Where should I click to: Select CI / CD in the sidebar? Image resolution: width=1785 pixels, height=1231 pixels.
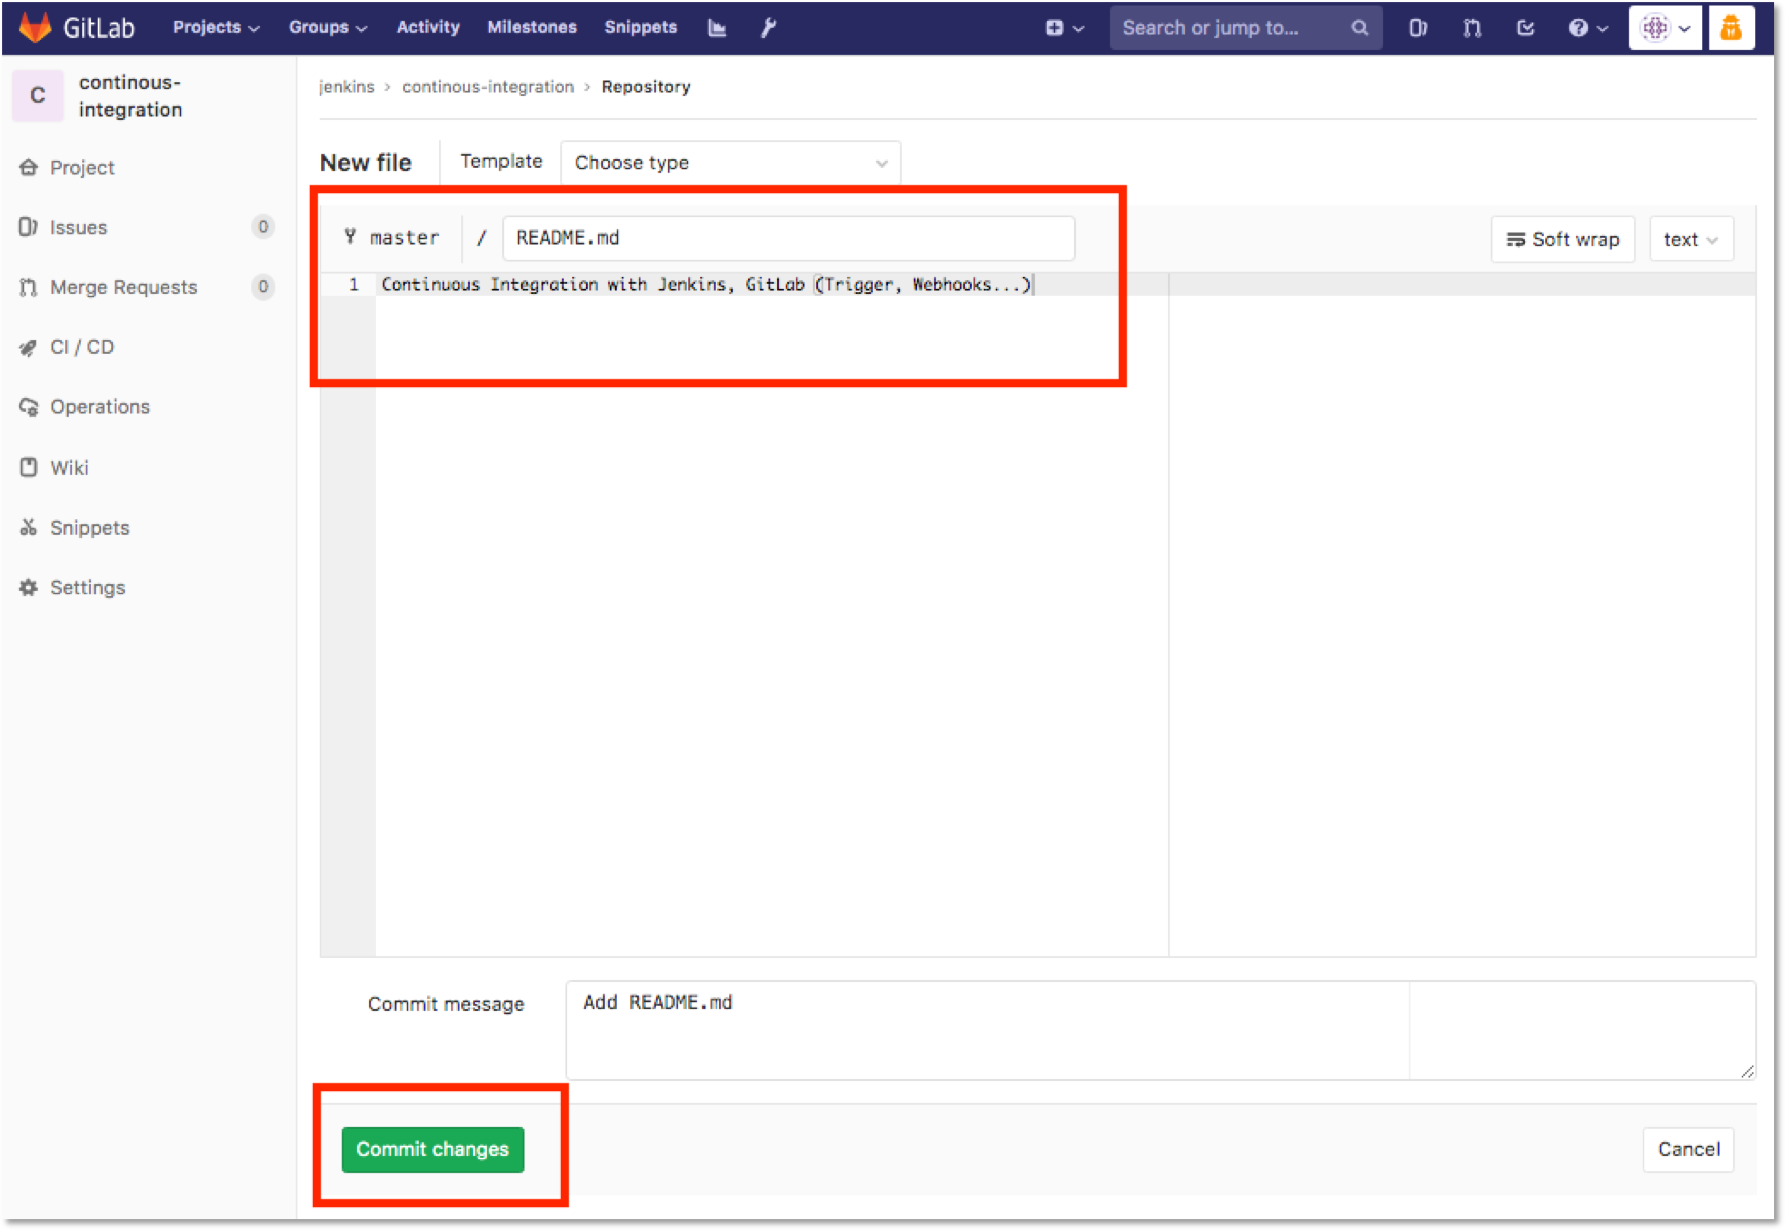(81, 347)
